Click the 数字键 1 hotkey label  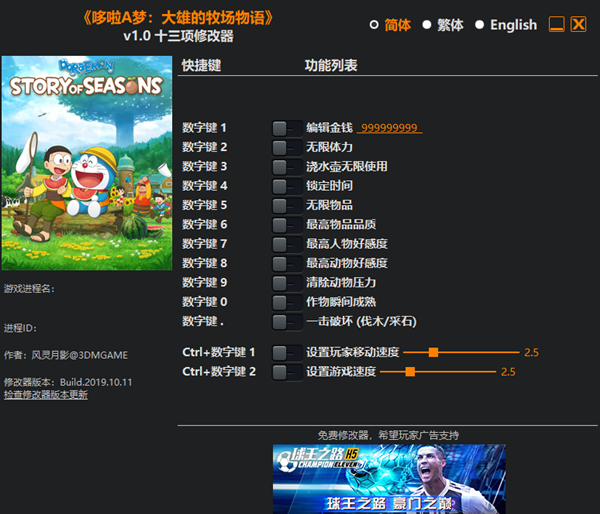click(x=204, y=128)
